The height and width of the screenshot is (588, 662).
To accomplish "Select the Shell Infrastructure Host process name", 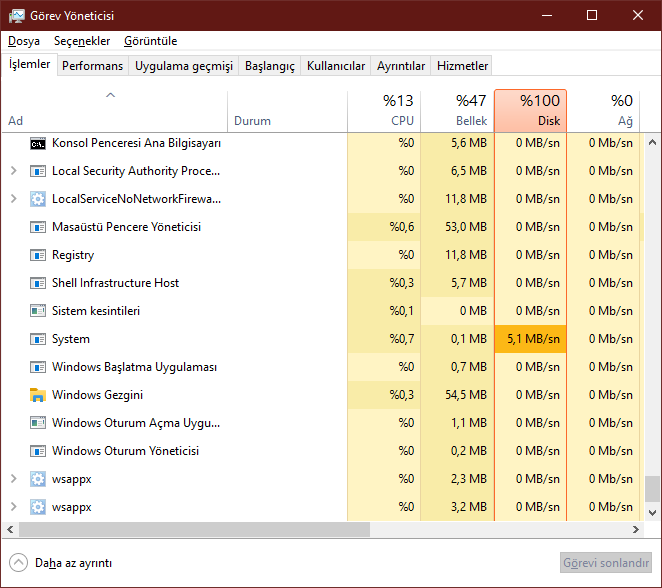I will (115, 283).
